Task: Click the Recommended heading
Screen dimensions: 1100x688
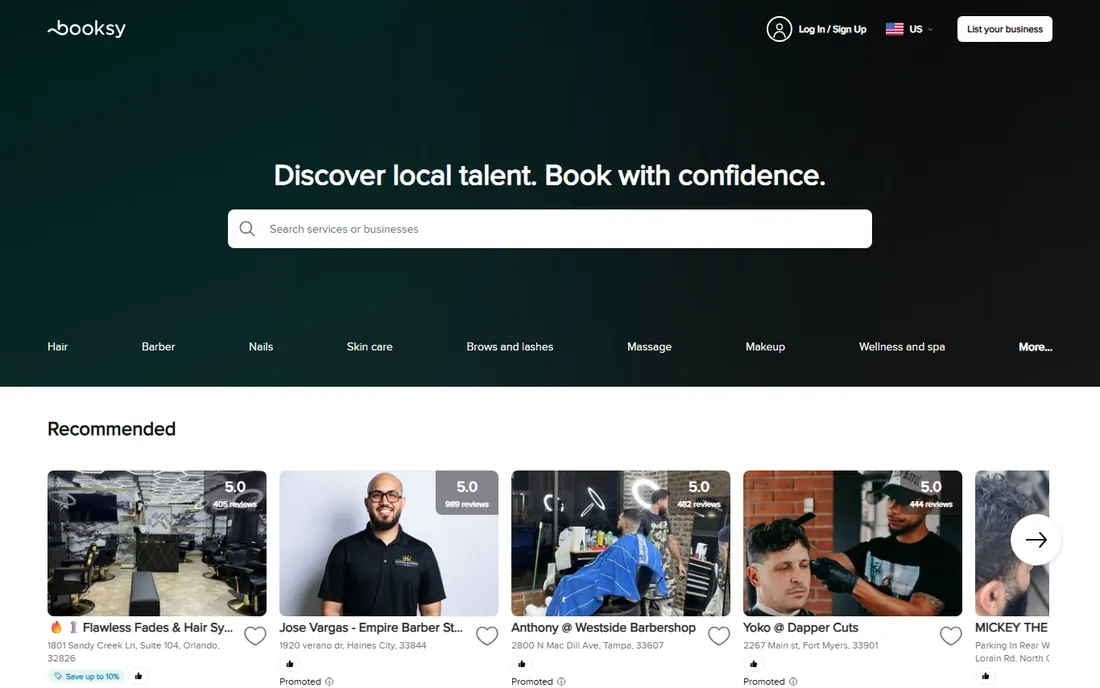Action: [x=112, y=429]
